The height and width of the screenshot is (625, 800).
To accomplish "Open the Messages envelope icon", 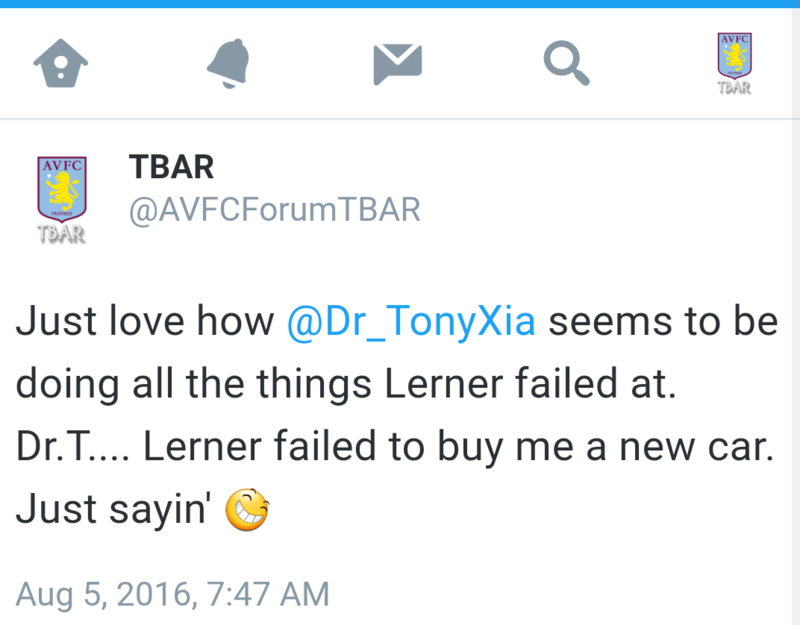I will point(397,64).
